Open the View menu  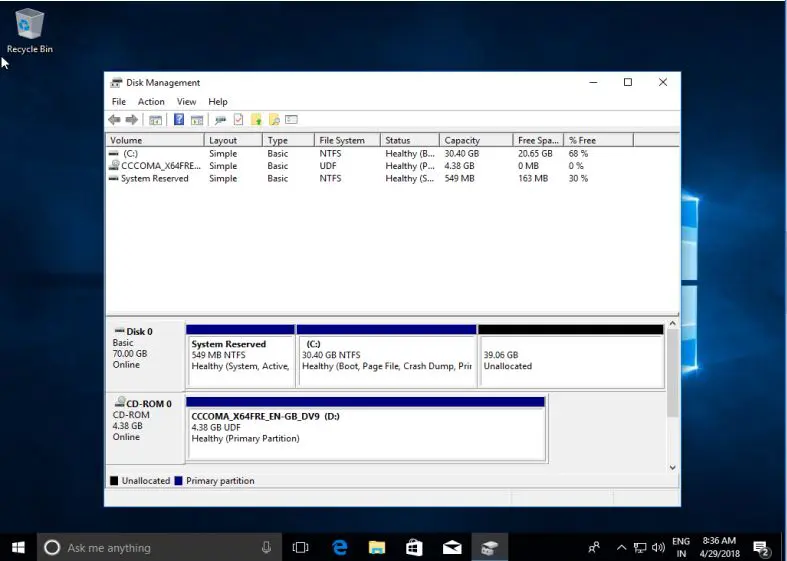tap(186, 102)
